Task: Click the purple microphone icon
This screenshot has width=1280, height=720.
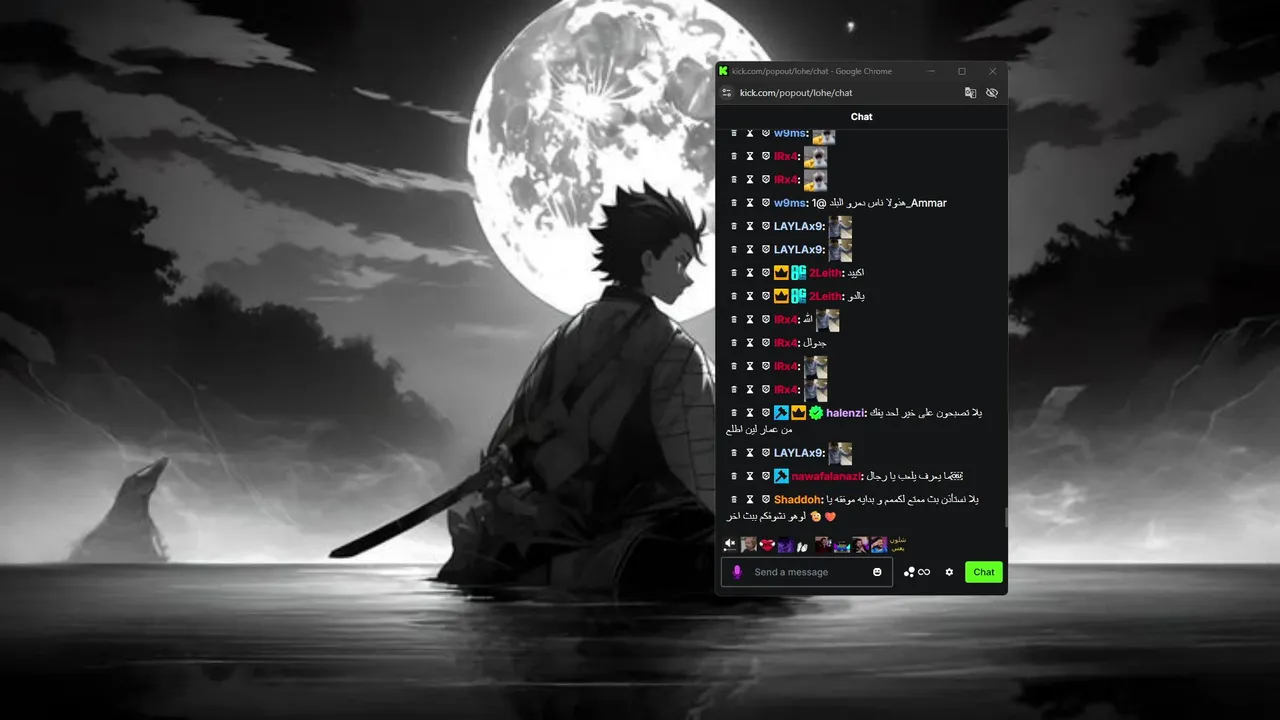Action: 737,572
